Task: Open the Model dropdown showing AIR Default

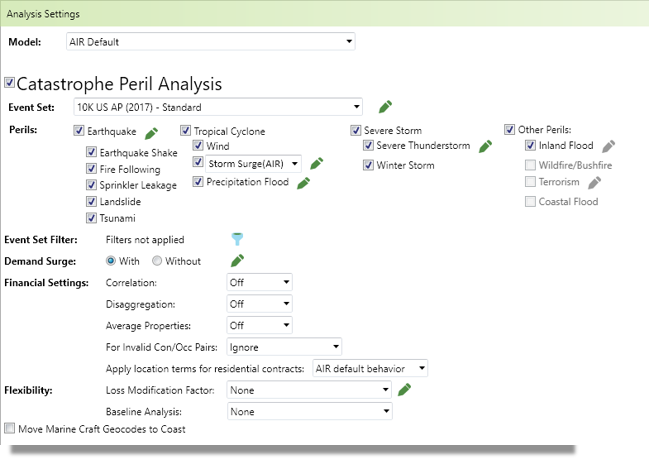Action: click(x=211, y=41)
